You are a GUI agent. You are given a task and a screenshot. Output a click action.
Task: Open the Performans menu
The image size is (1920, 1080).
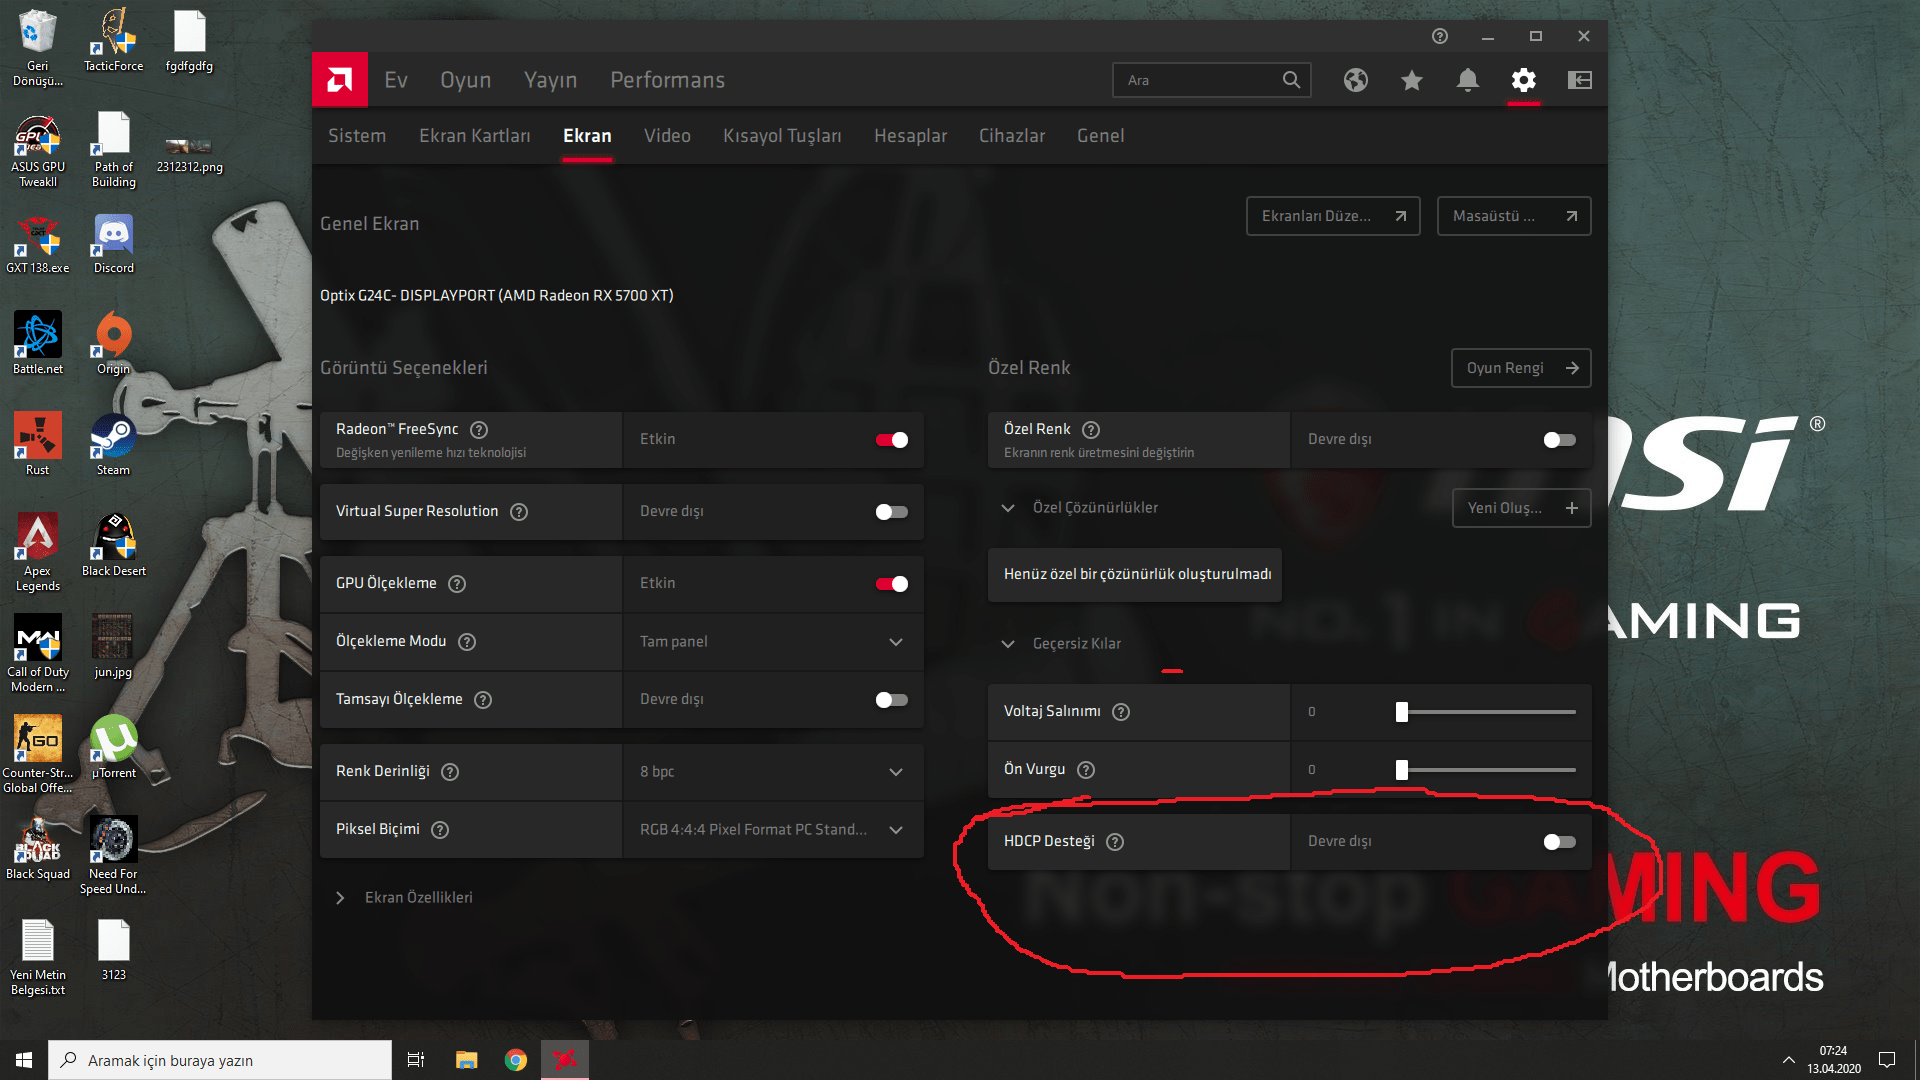667,80
